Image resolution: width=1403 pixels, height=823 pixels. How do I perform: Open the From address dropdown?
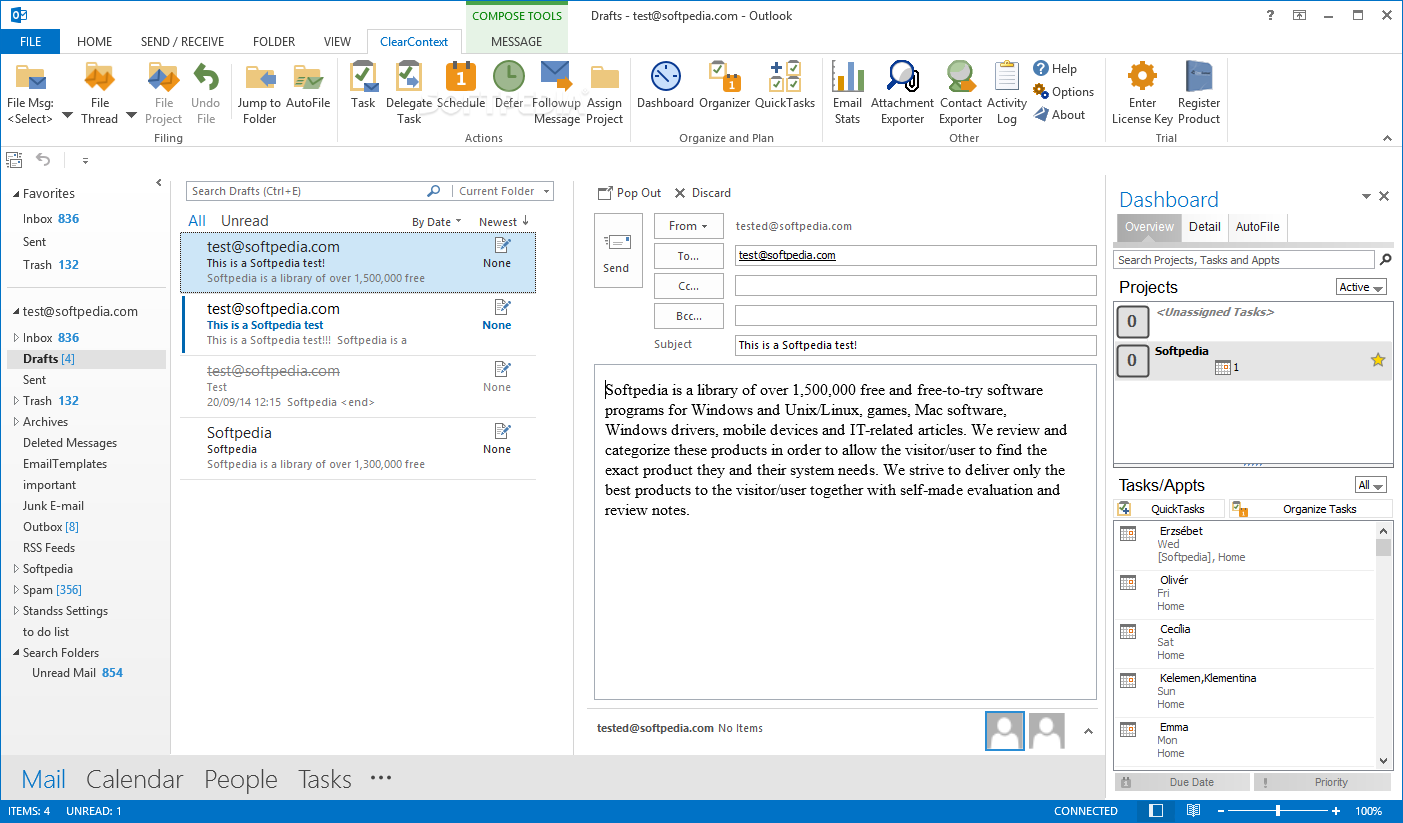(x=688, y=226)
